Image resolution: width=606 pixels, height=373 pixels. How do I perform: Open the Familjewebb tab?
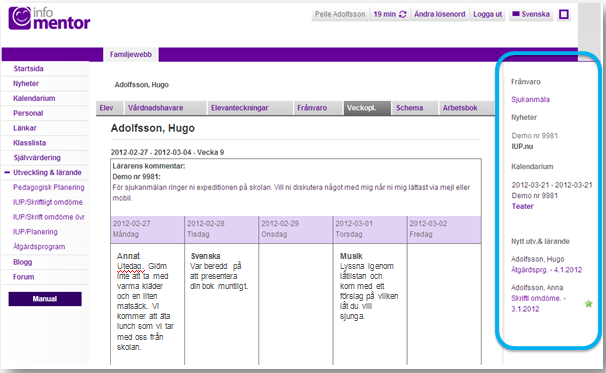131,55
